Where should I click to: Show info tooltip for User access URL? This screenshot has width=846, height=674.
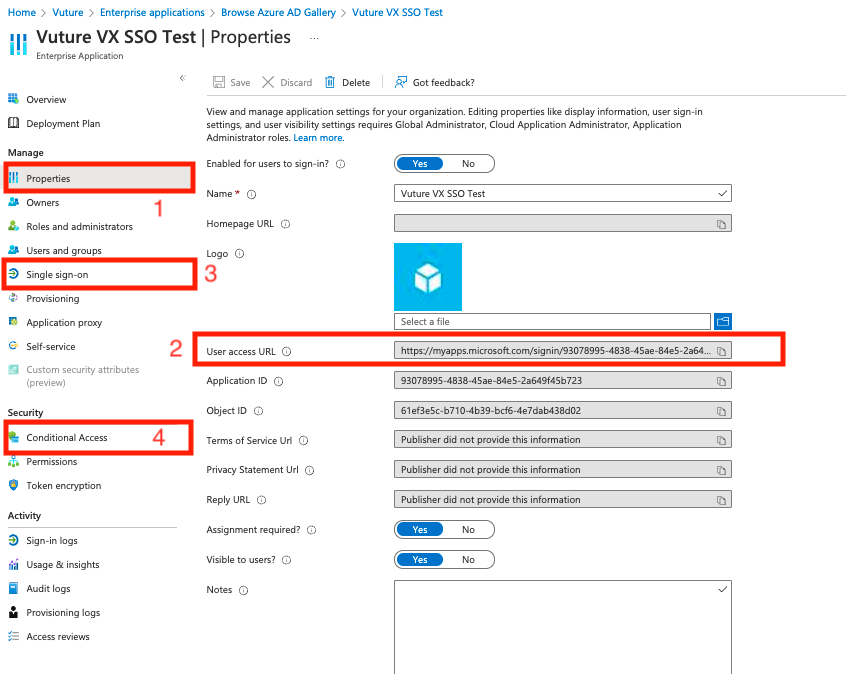tap(286, 351)
